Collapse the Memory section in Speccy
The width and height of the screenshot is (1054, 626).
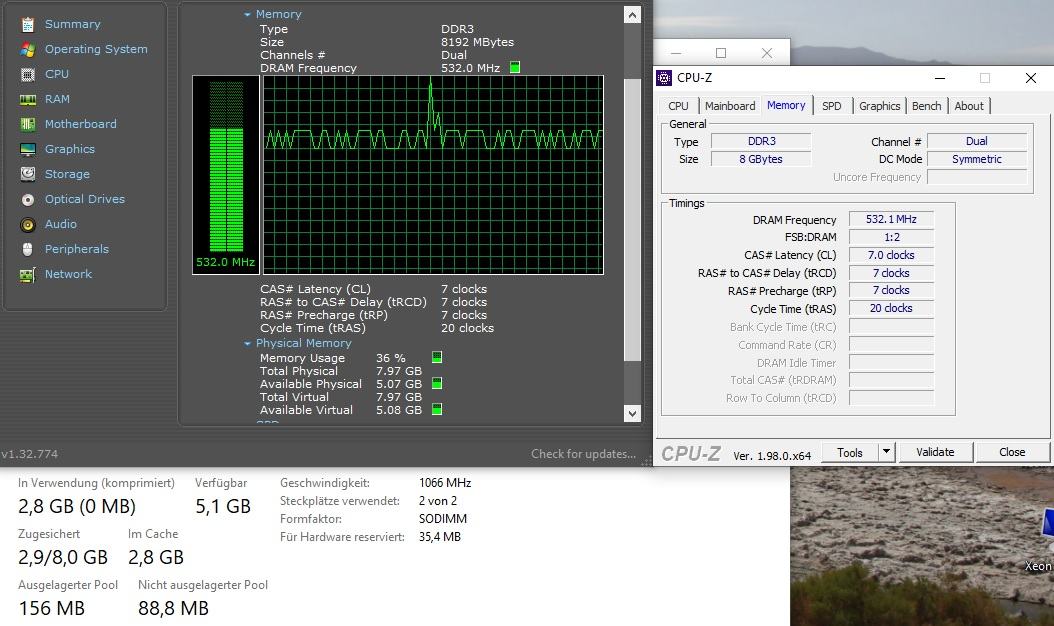[x=247, y=14]
